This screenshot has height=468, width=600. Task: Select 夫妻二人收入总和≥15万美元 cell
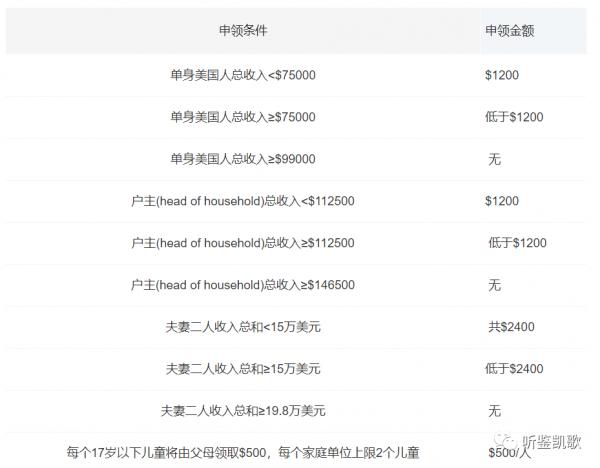(x=243, y=369)
